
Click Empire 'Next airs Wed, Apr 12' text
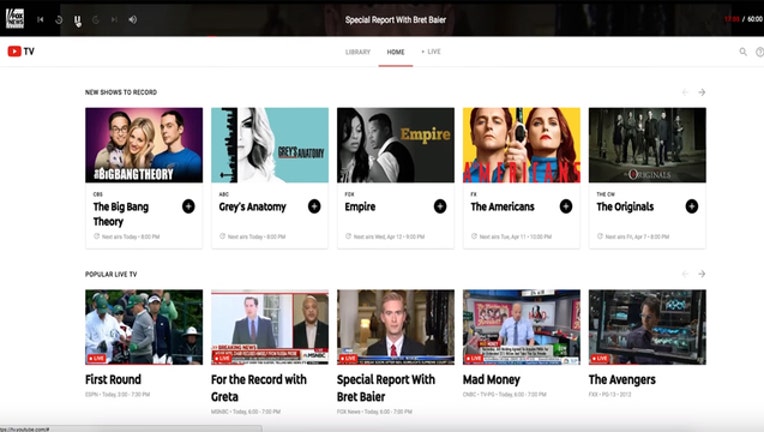pos(389,237)
